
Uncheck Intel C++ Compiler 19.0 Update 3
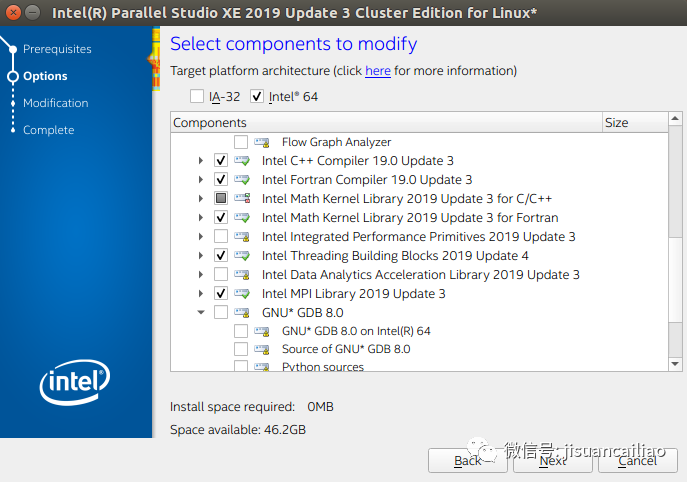point(221,161)
